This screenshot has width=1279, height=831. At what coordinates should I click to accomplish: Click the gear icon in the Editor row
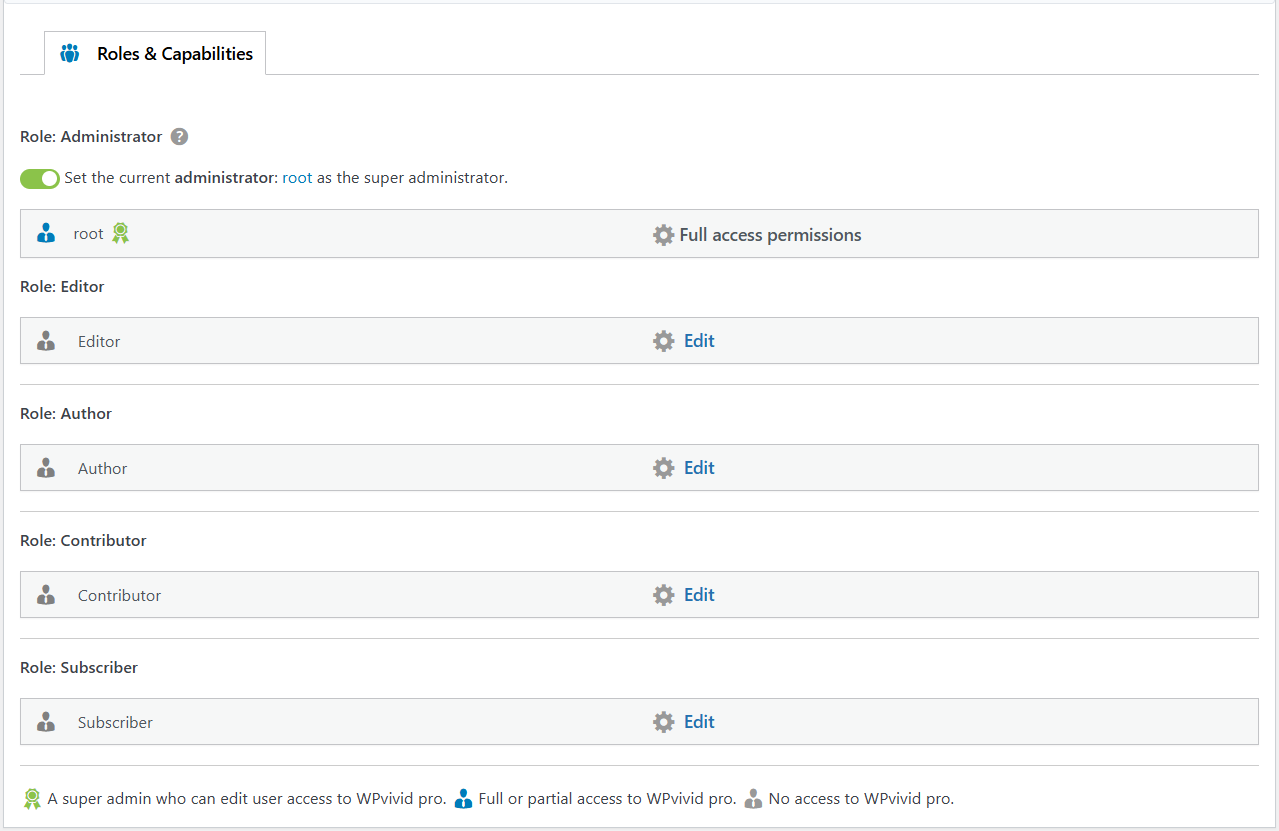(x=663, y=341)
